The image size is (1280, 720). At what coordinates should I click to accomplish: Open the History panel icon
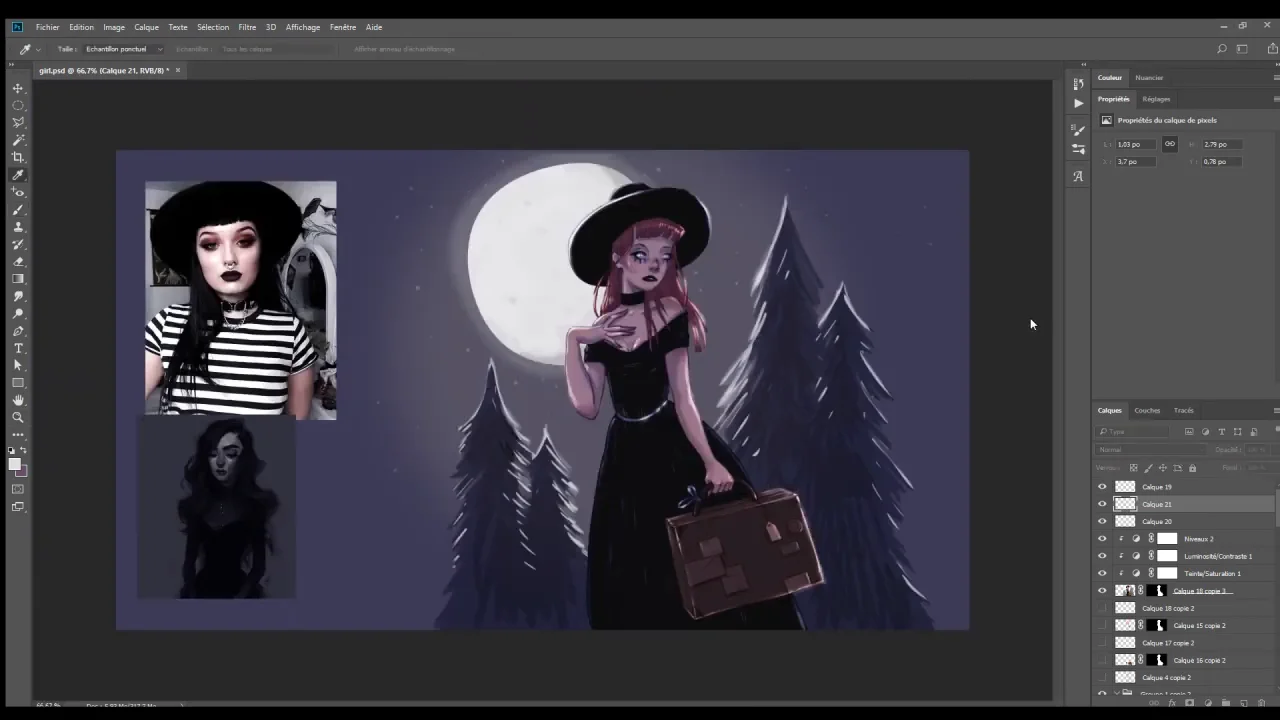click(x=1078, y=84)
